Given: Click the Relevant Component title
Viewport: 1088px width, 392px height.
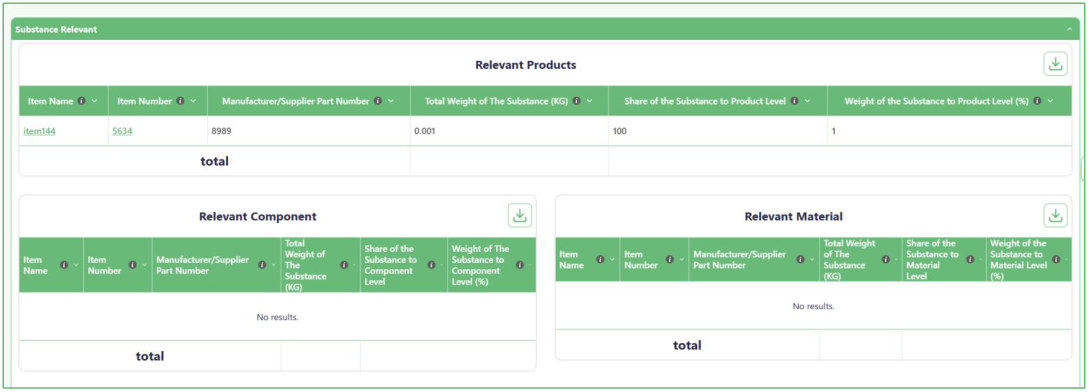Looking at the screenshot, I should 257,216.
